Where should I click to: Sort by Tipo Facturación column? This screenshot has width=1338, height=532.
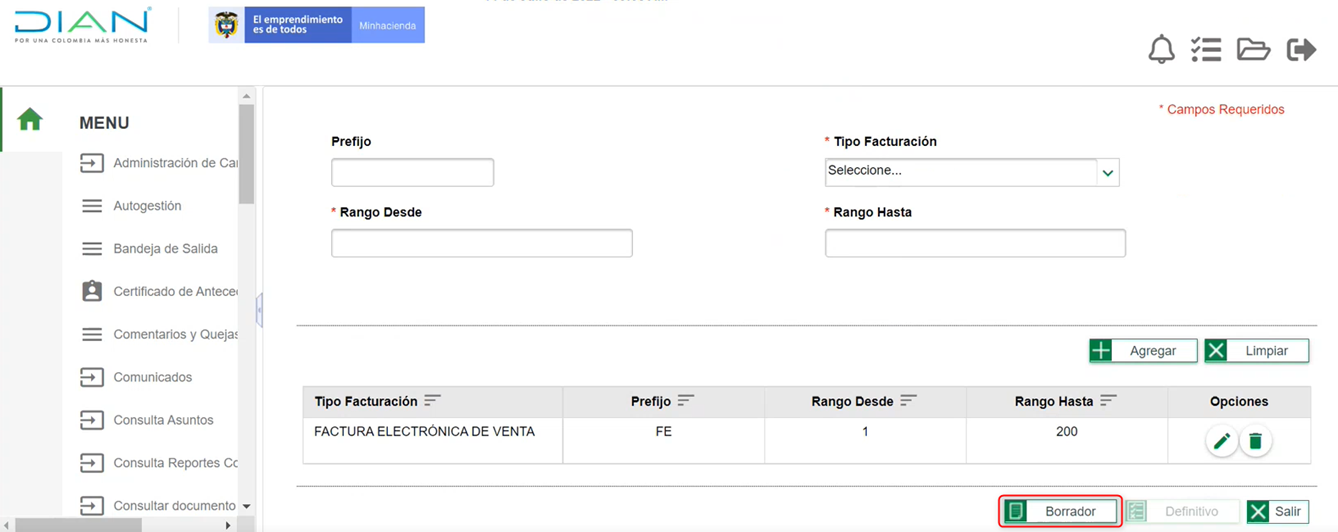coord(432,400)
